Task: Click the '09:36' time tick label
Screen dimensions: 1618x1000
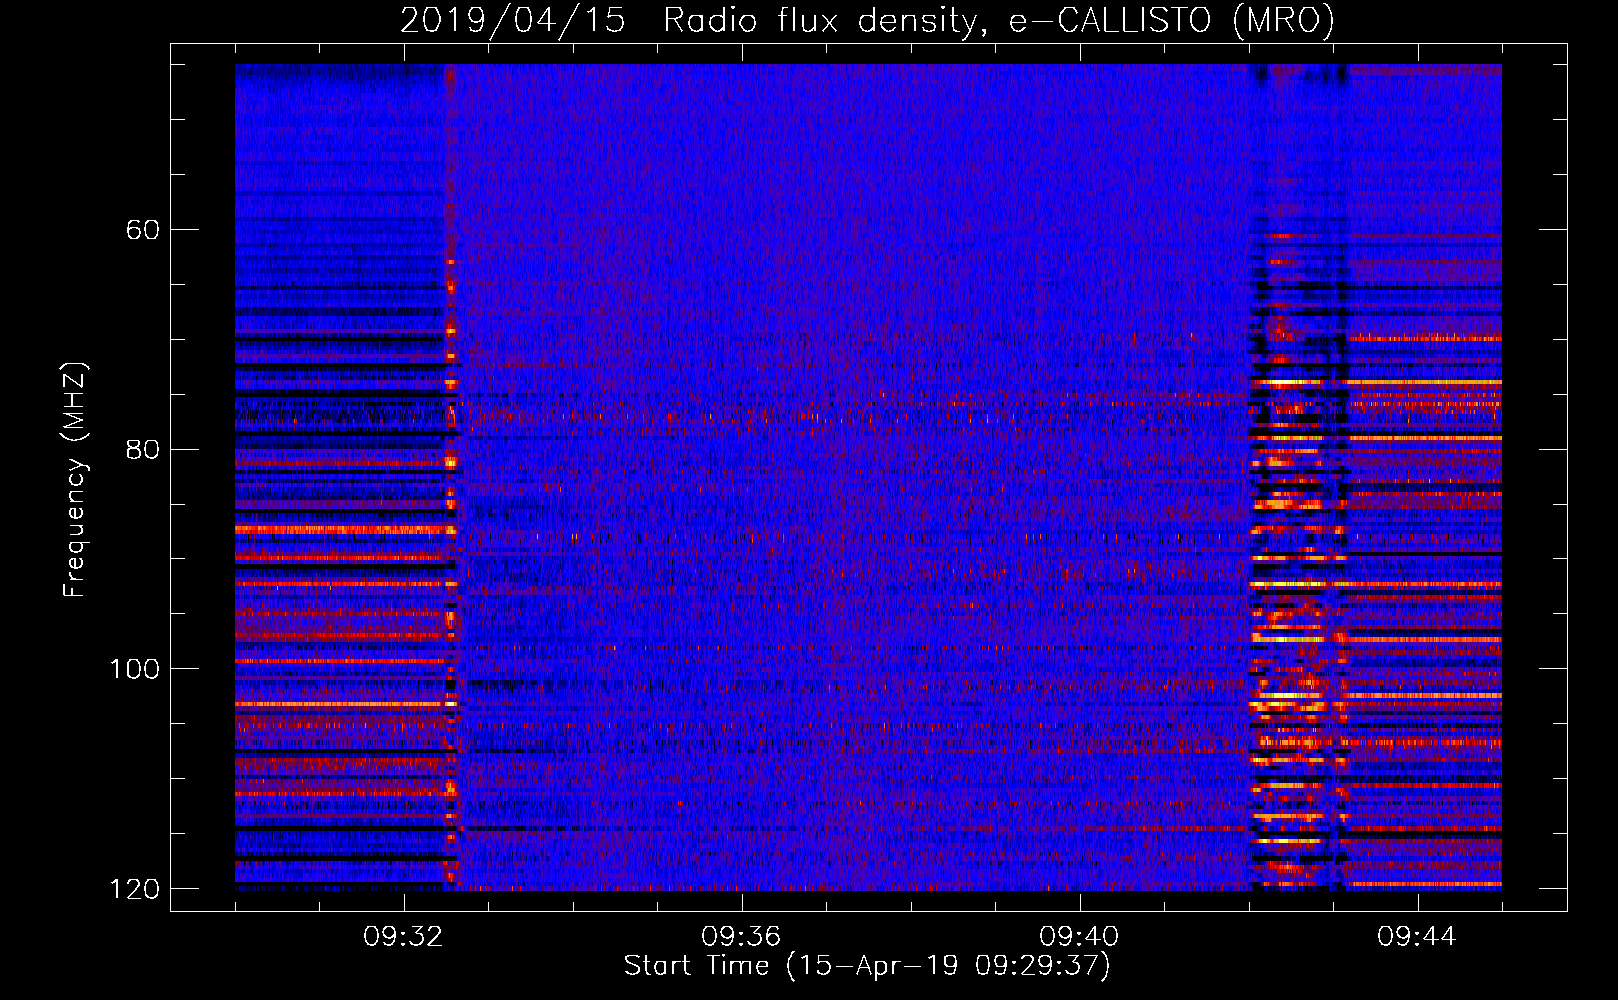Action: pos(741,937)
